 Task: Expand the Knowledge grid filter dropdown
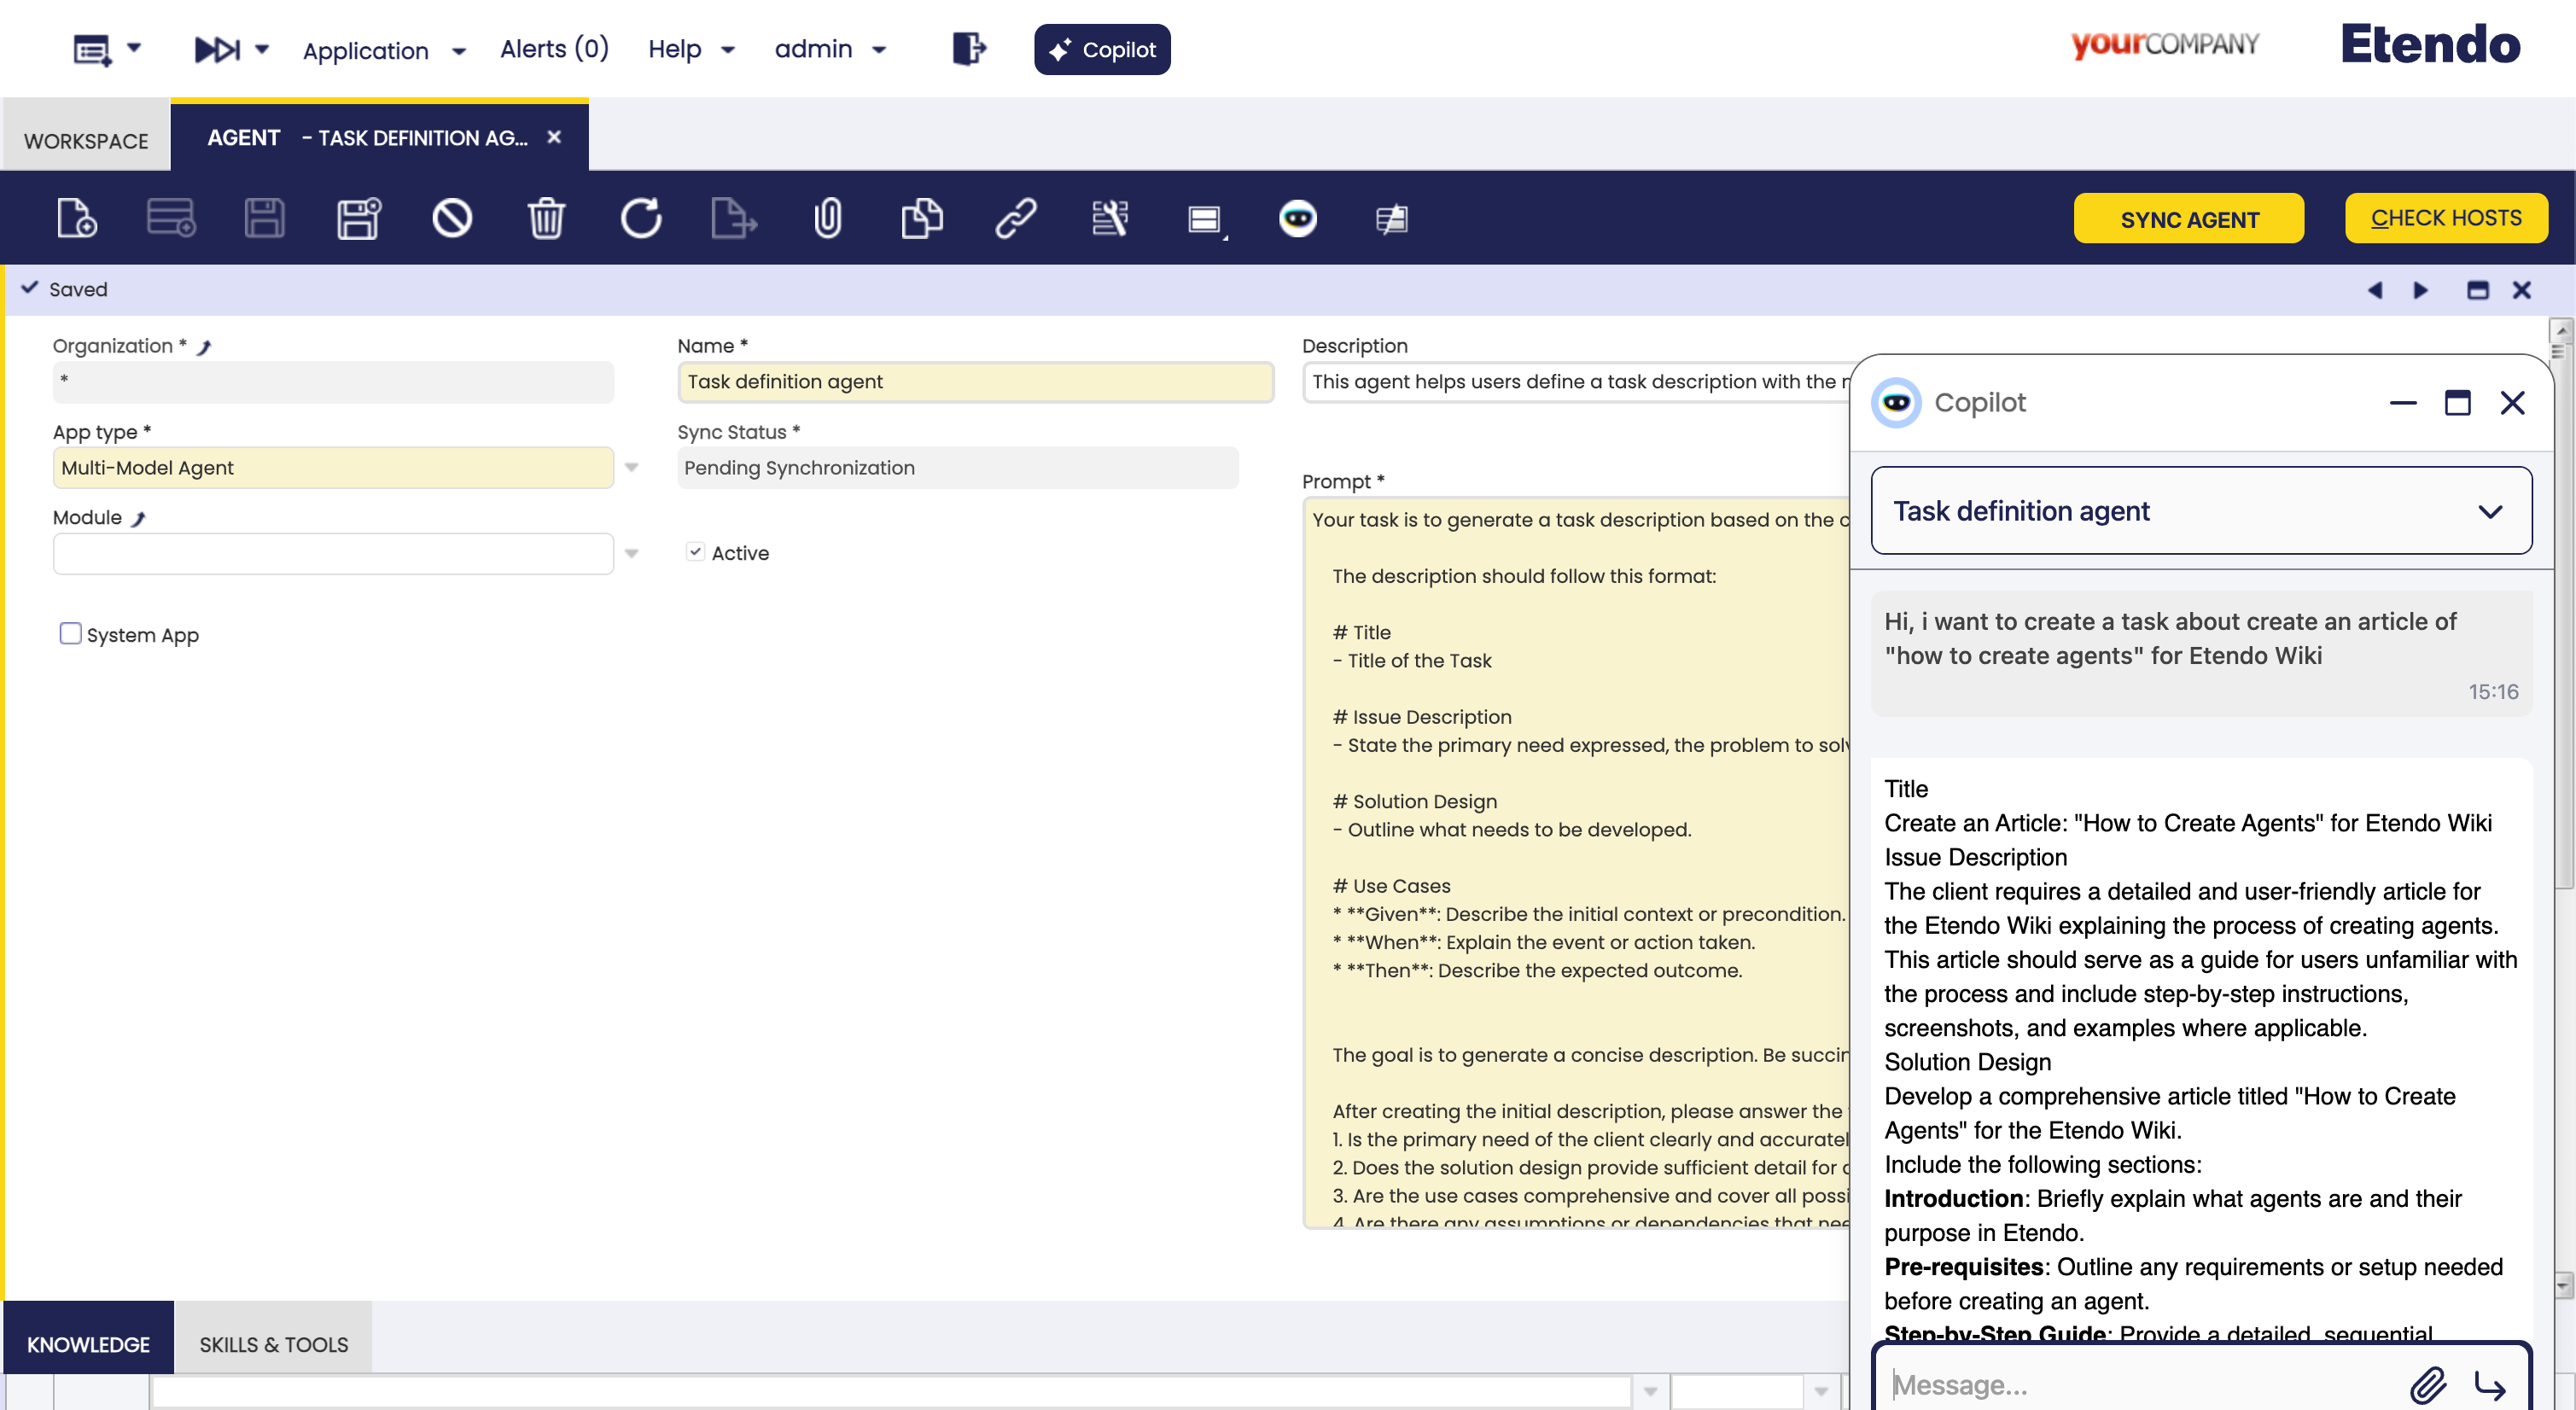click(1650, 1391)
